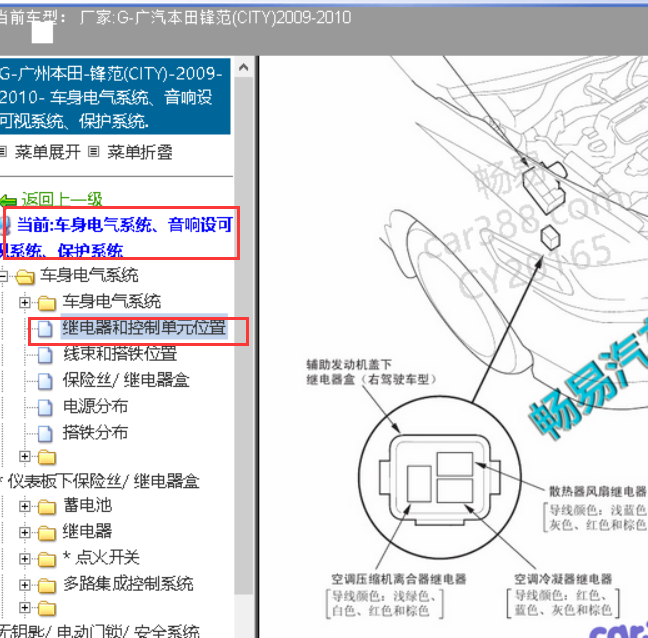Click the 多路集成控制系统 folder icon

point(47,586)
